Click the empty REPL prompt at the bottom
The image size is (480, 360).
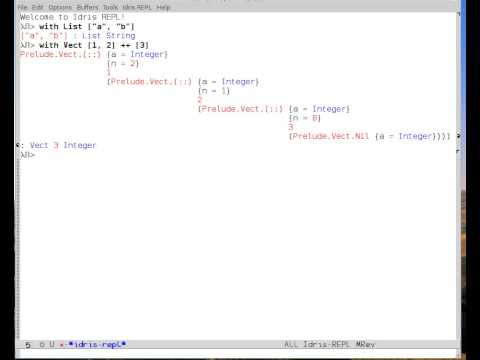[27, 155]
